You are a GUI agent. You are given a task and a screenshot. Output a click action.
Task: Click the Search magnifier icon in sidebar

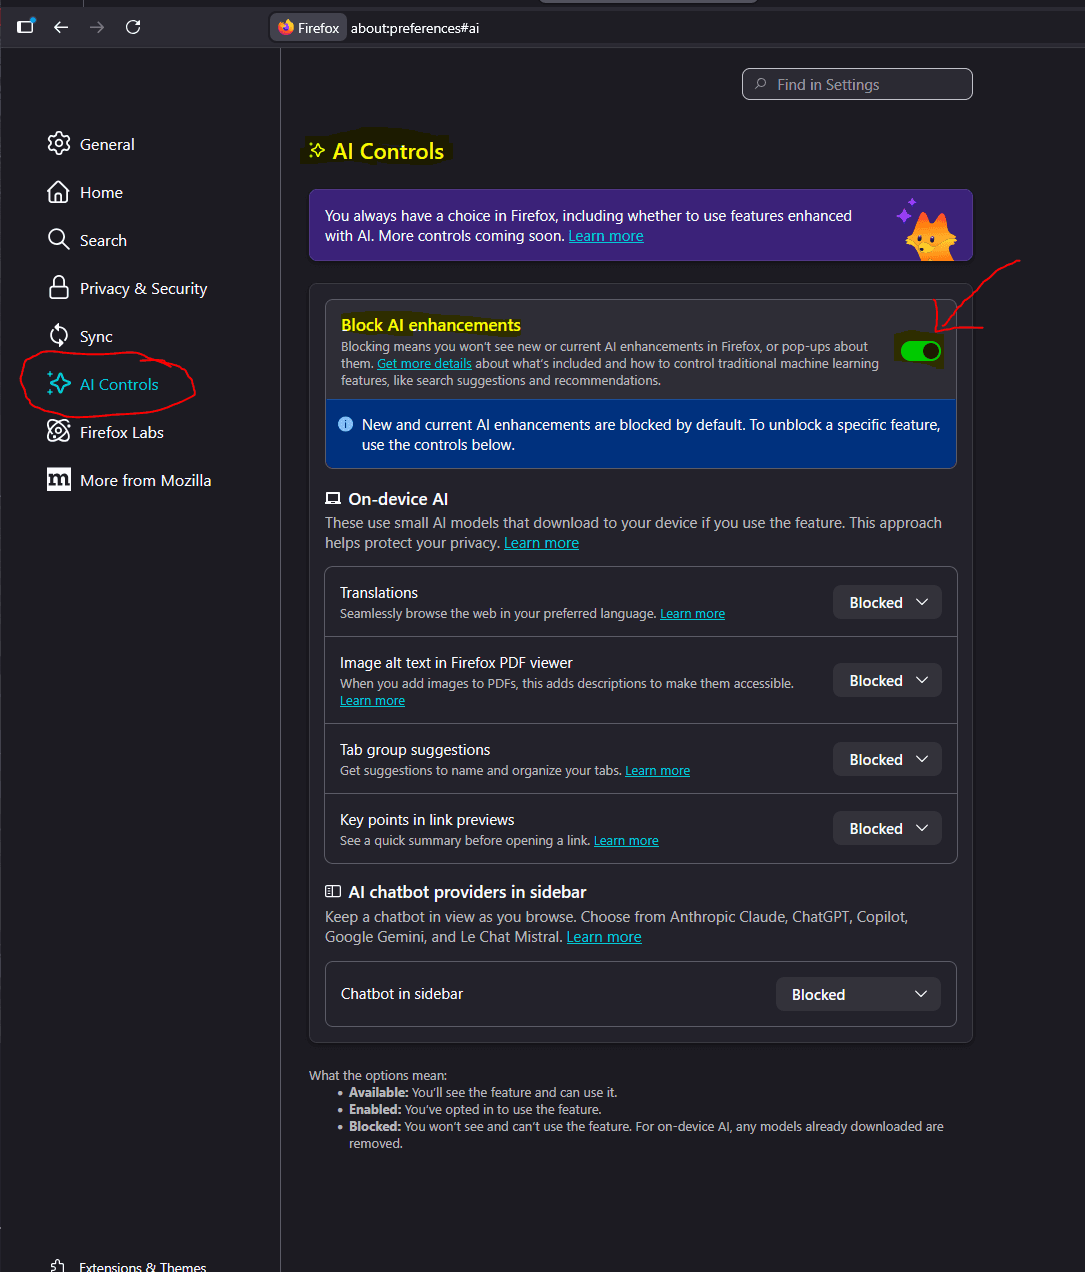[59, 239]
